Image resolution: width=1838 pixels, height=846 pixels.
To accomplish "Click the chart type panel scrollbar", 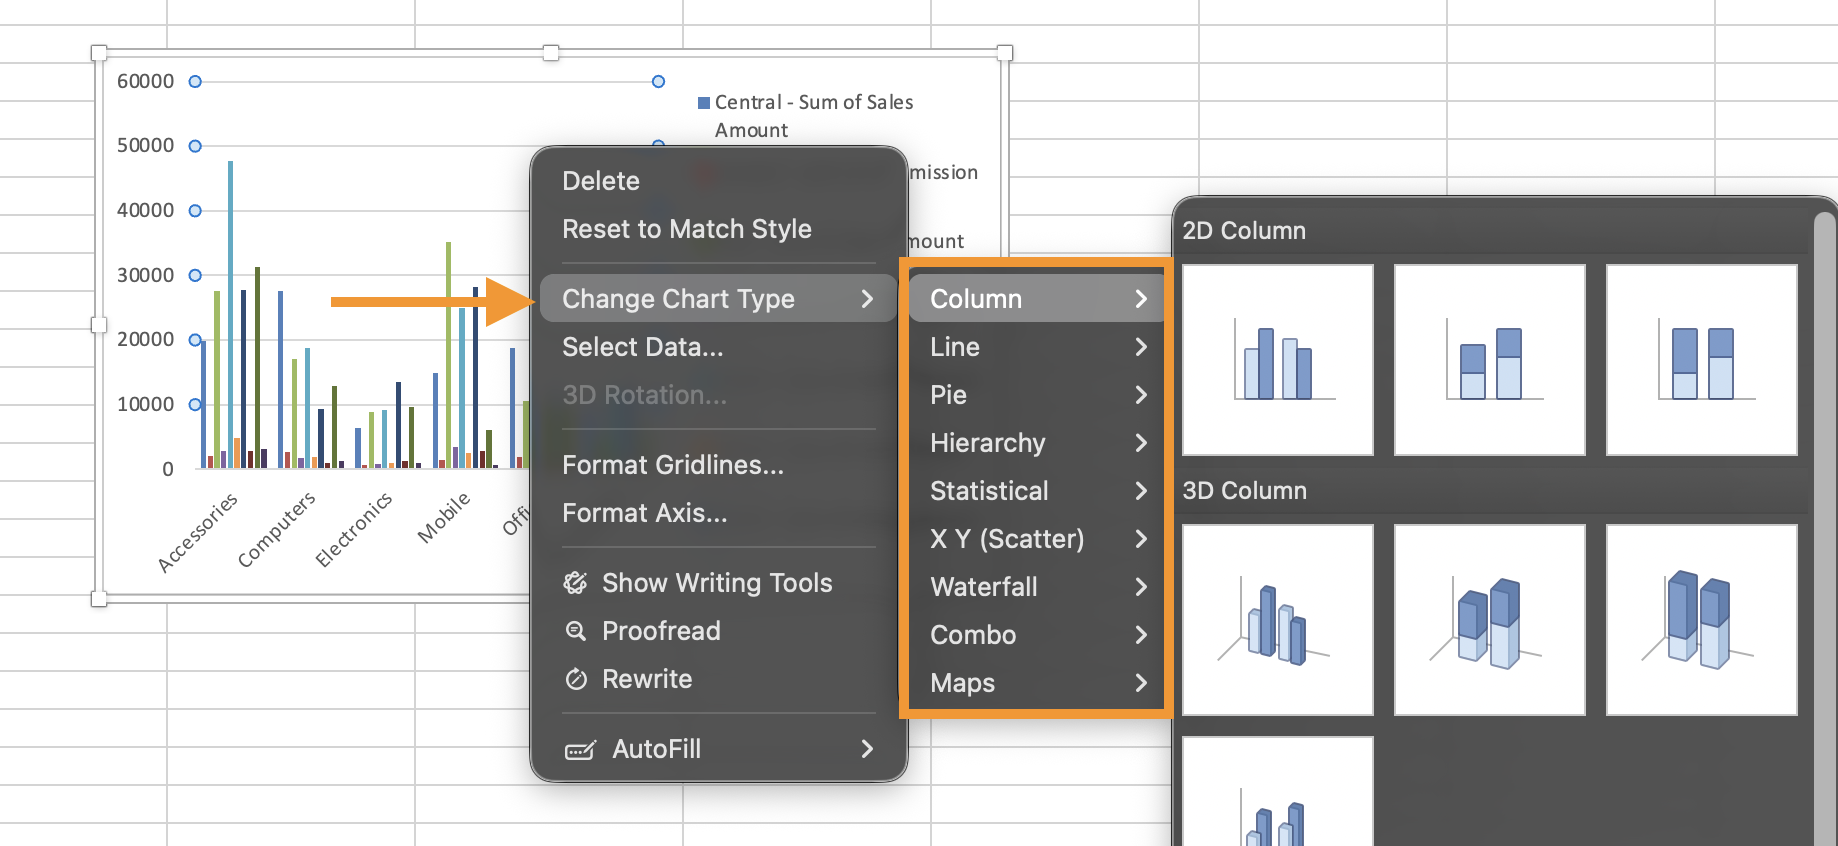I will pos(1824,500).
